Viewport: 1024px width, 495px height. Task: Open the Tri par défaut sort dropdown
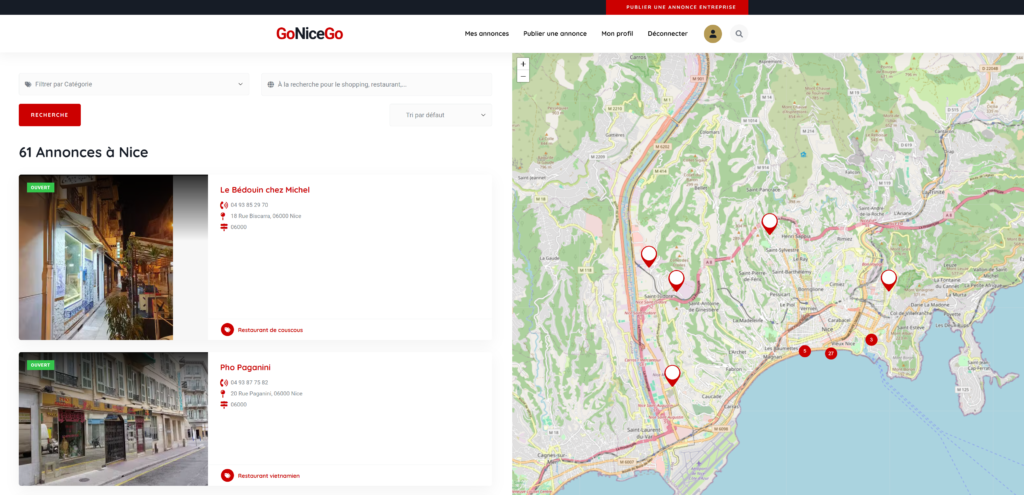[440, 115]
